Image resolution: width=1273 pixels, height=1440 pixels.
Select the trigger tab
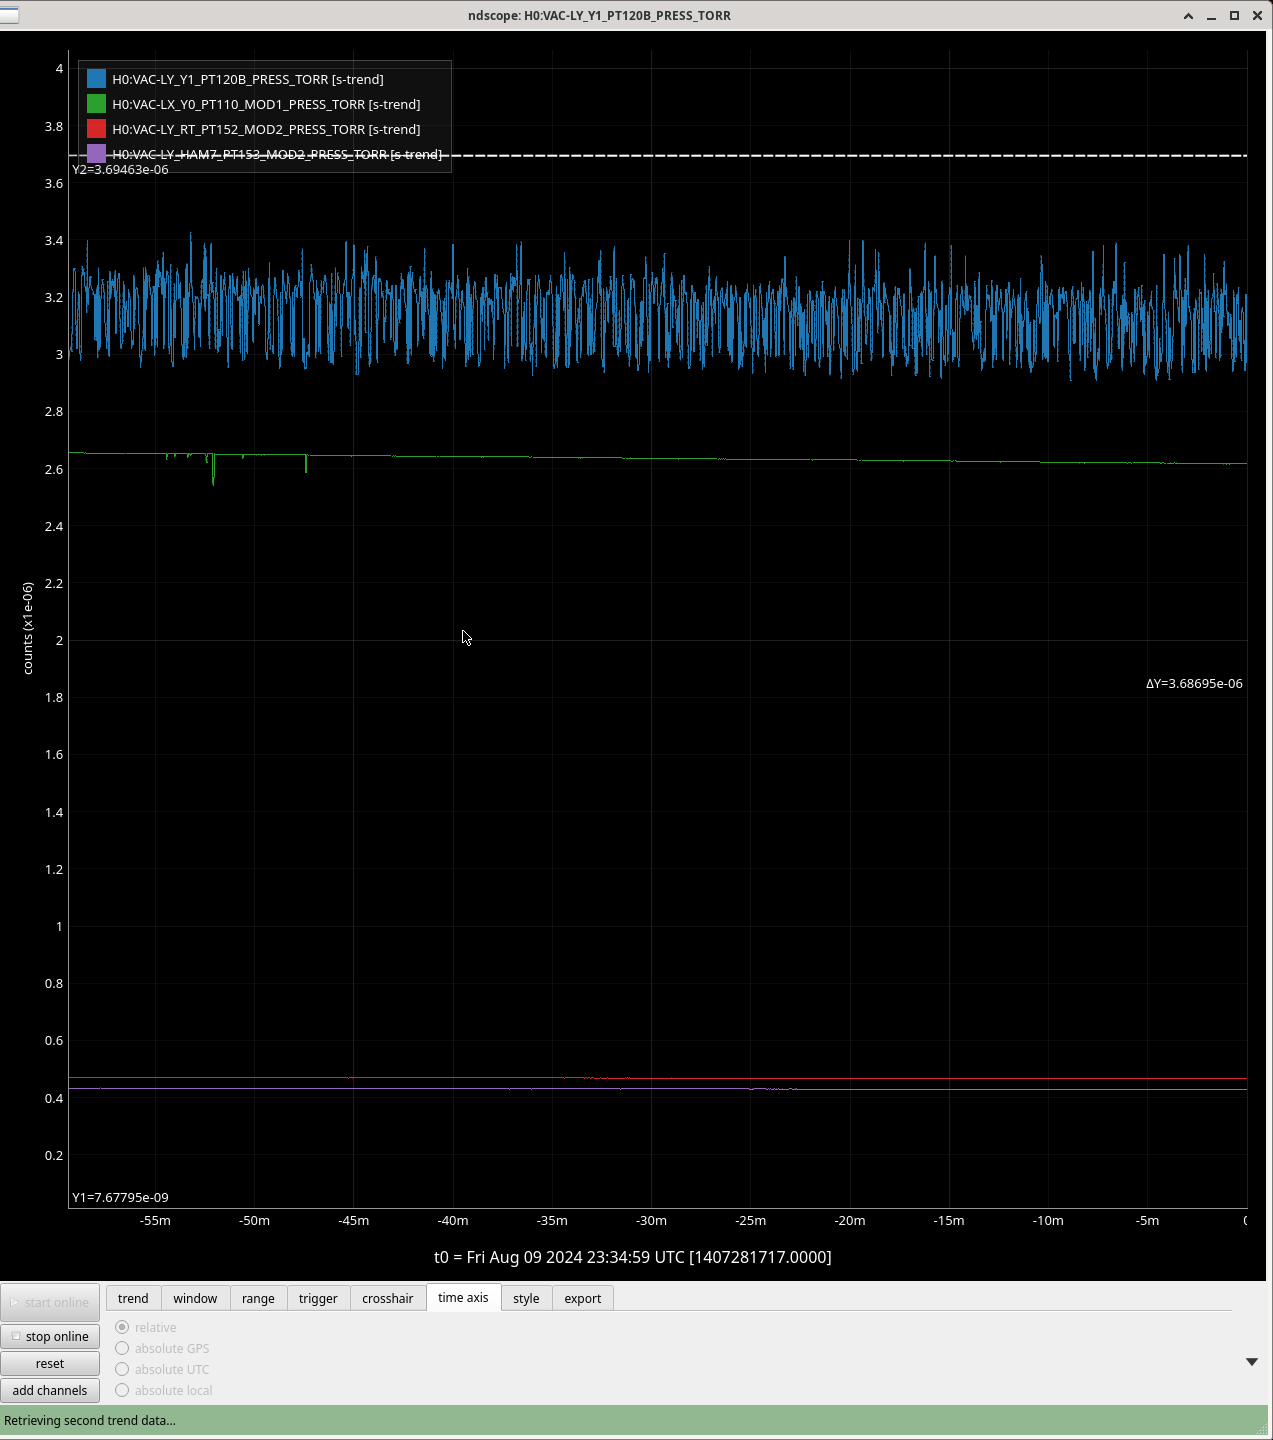click(x=318, y=1298)
